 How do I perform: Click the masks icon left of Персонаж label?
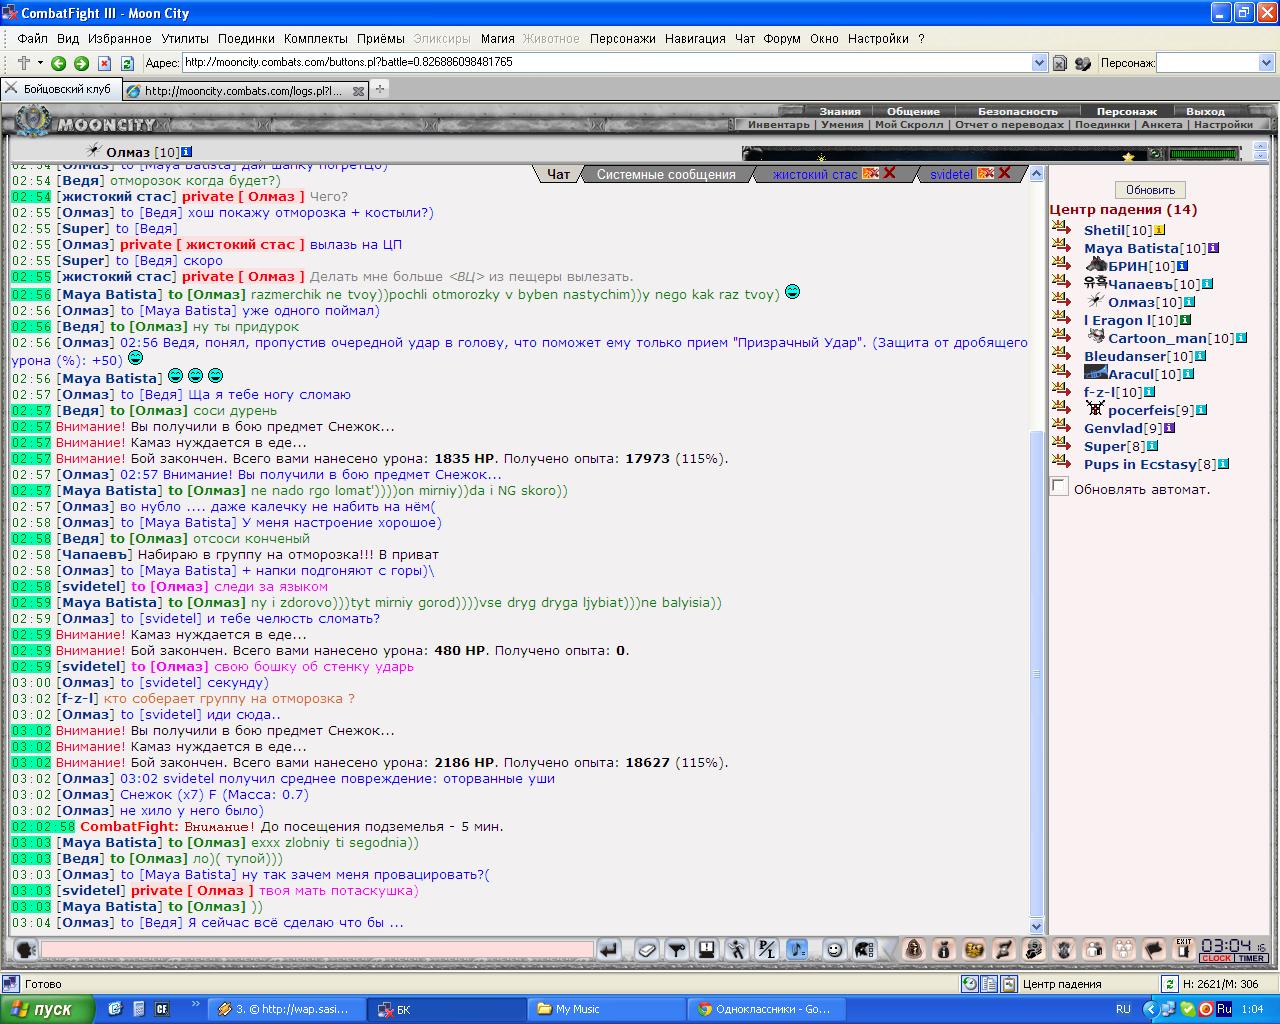click(x=1083, y=63)
